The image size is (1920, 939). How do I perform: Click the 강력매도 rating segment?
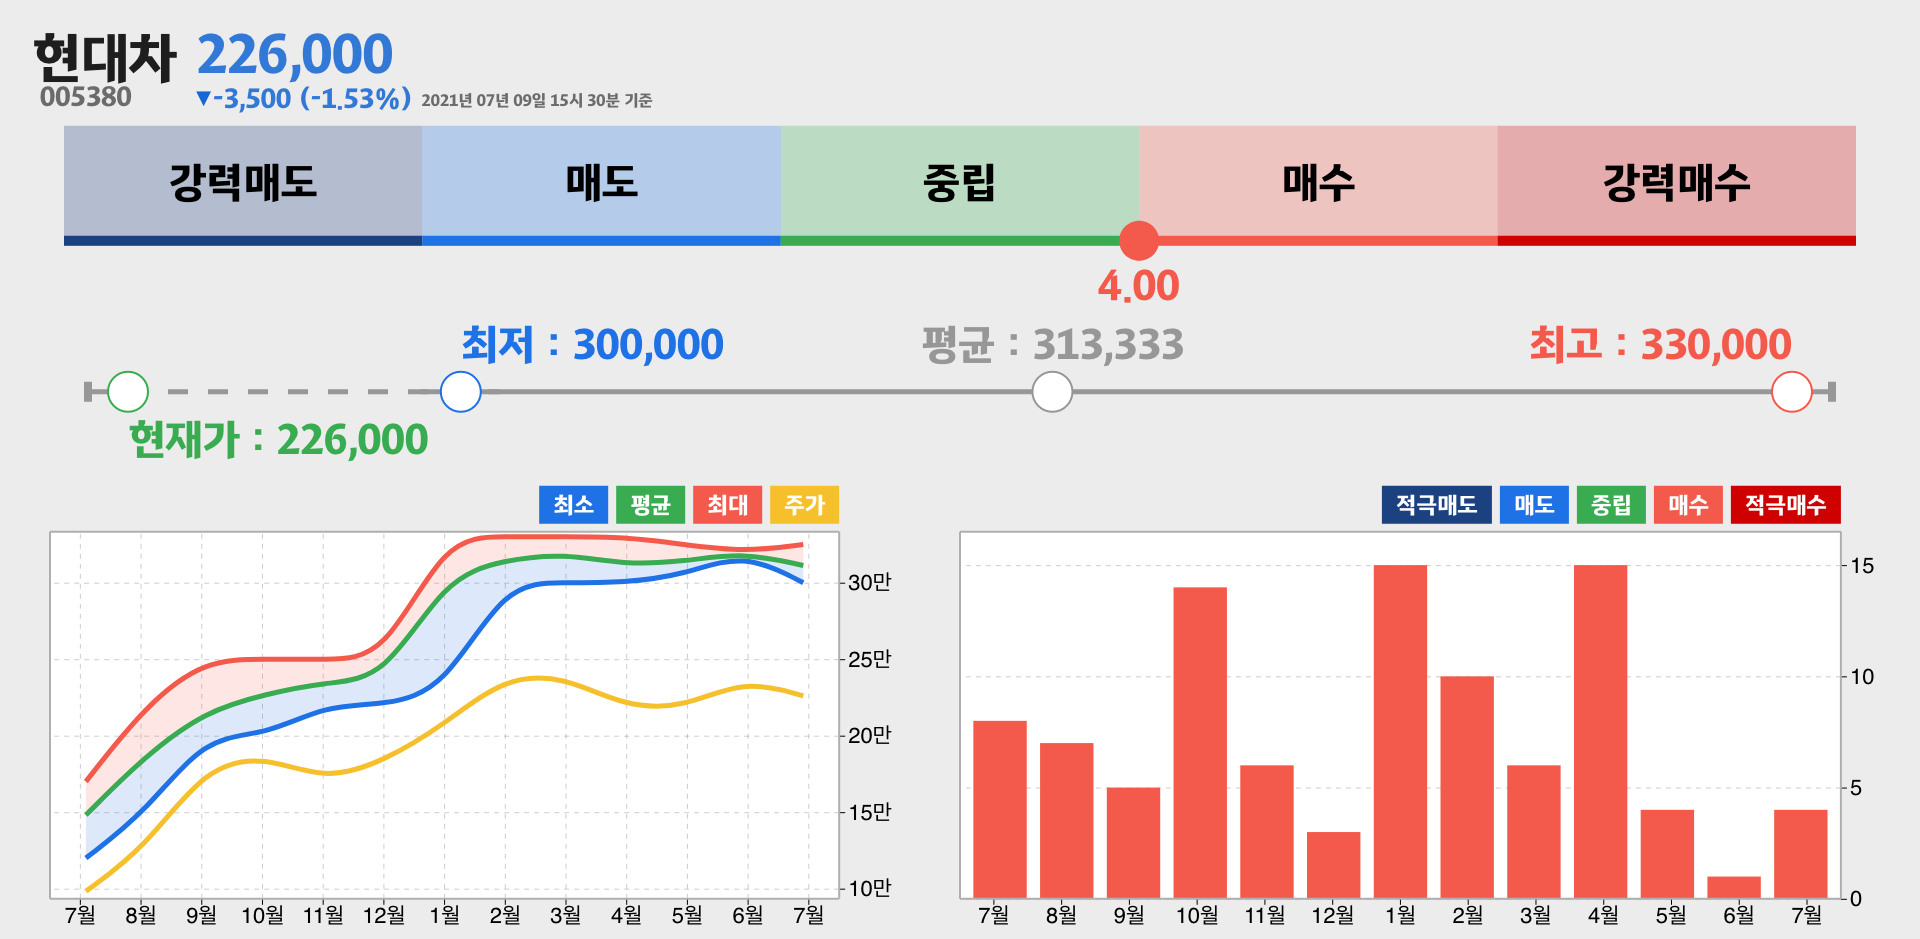tap(243, 185)
